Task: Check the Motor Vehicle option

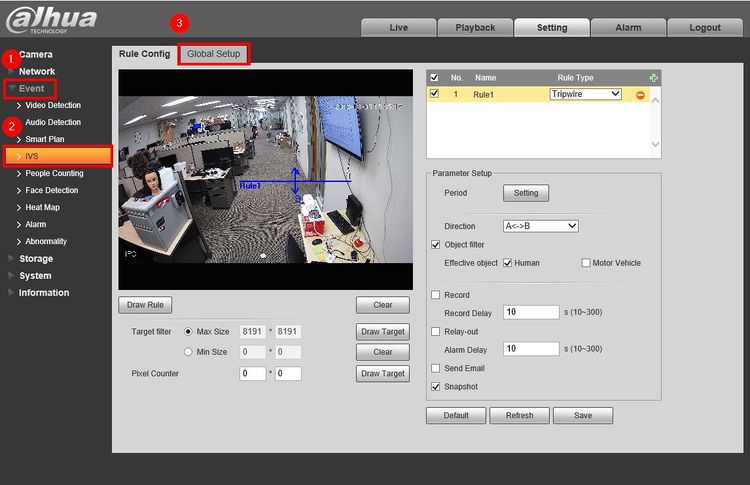Action: click(586, 263)
